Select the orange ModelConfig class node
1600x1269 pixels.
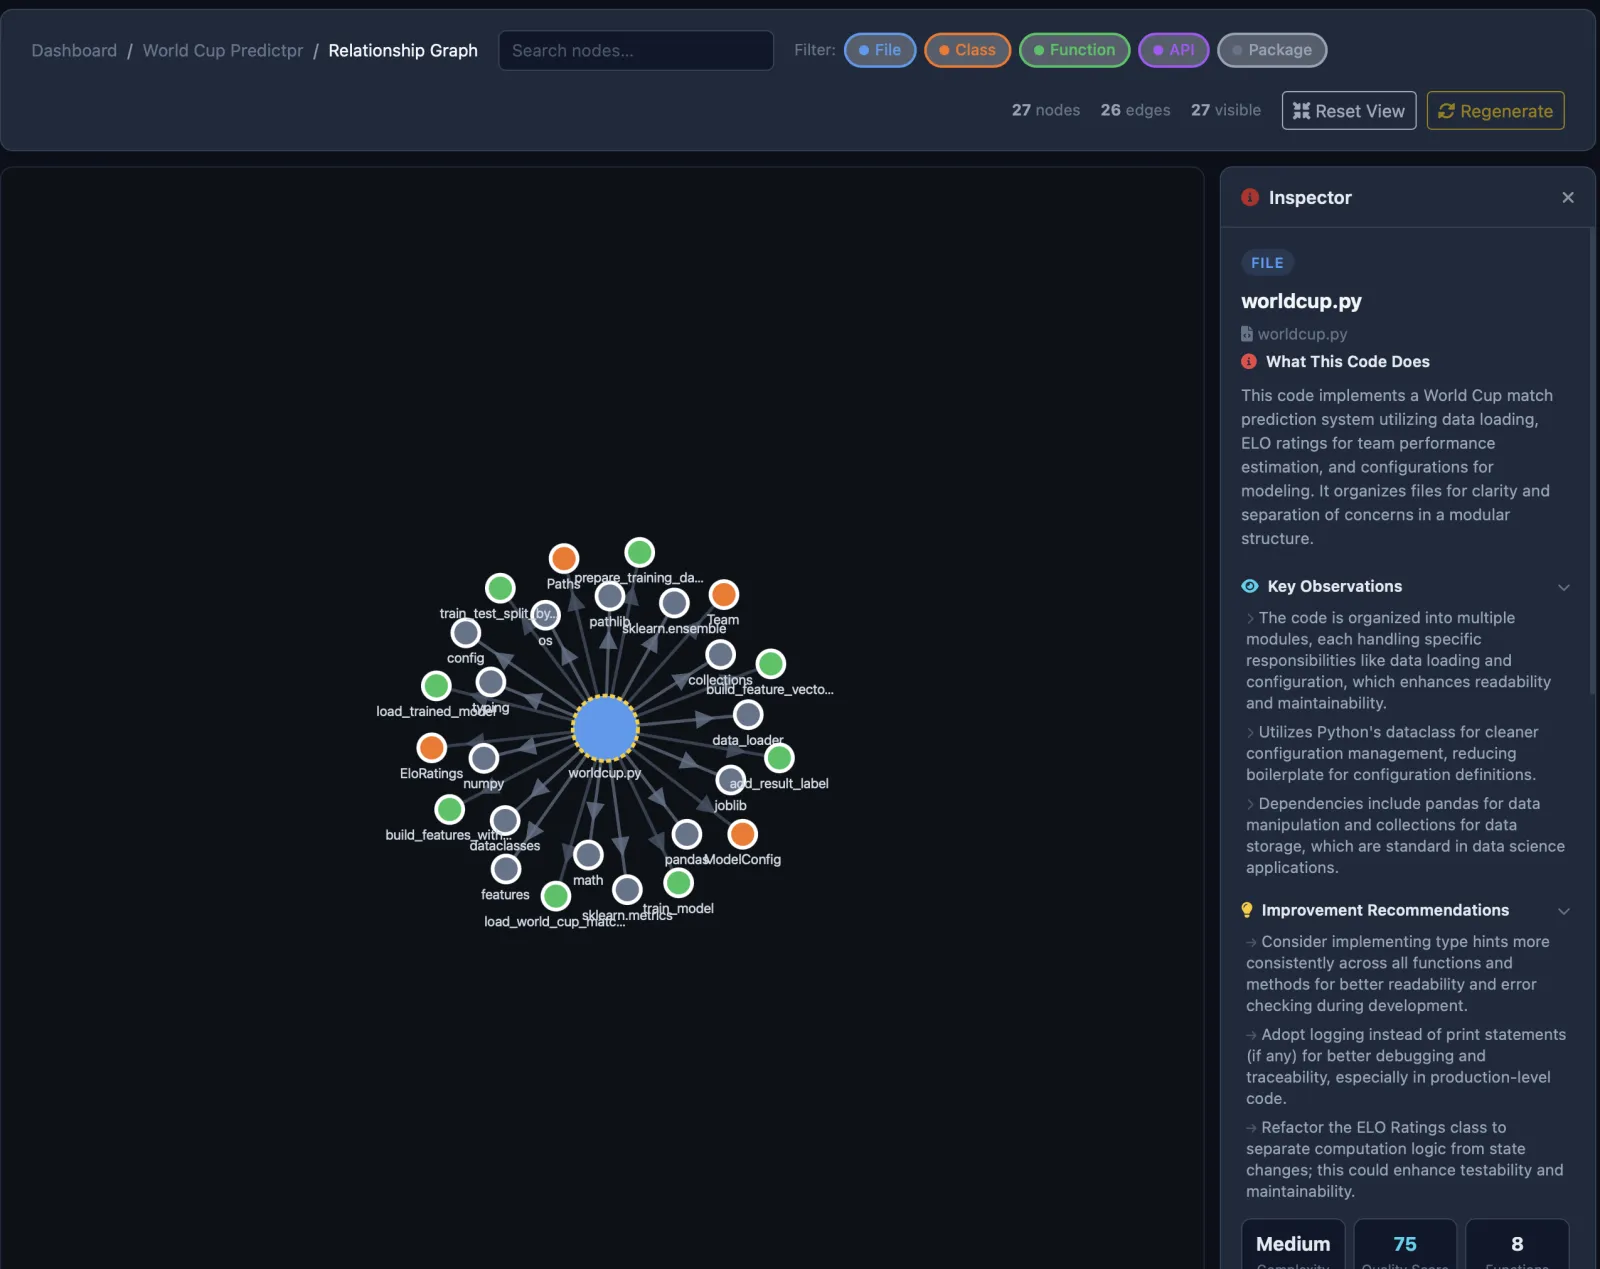742,834
